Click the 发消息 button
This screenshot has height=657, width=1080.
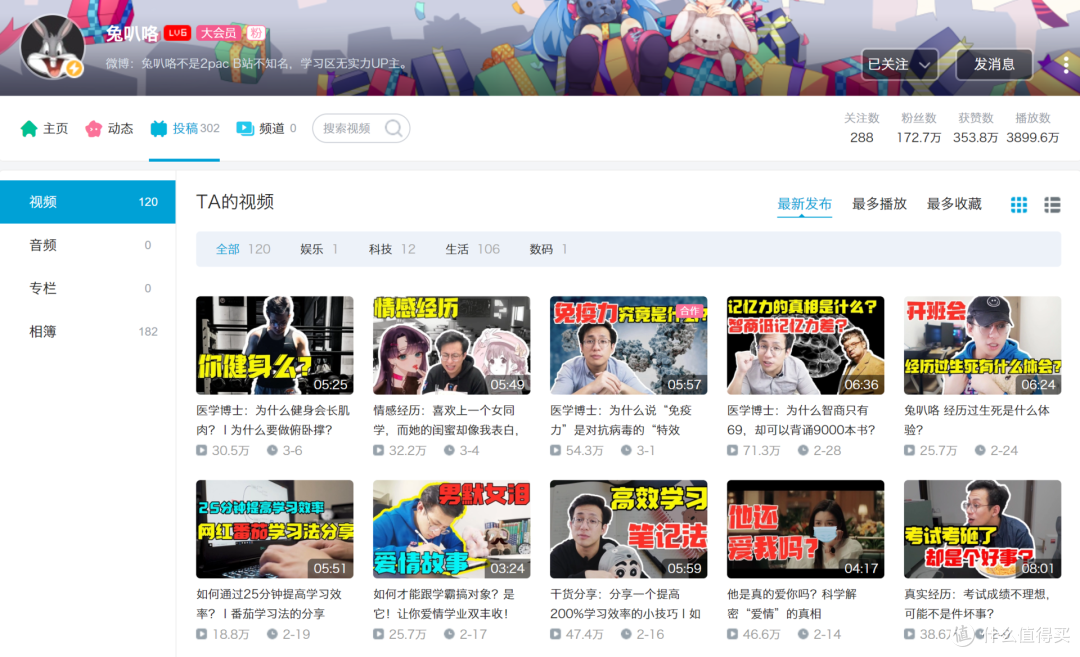click(994, 64)
